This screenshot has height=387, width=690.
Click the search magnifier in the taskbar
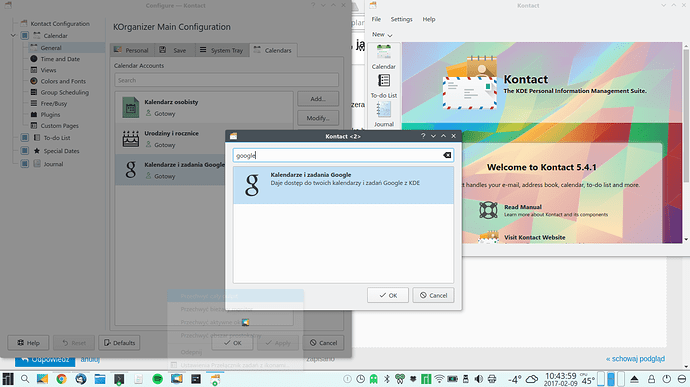(x=25, y=379)
